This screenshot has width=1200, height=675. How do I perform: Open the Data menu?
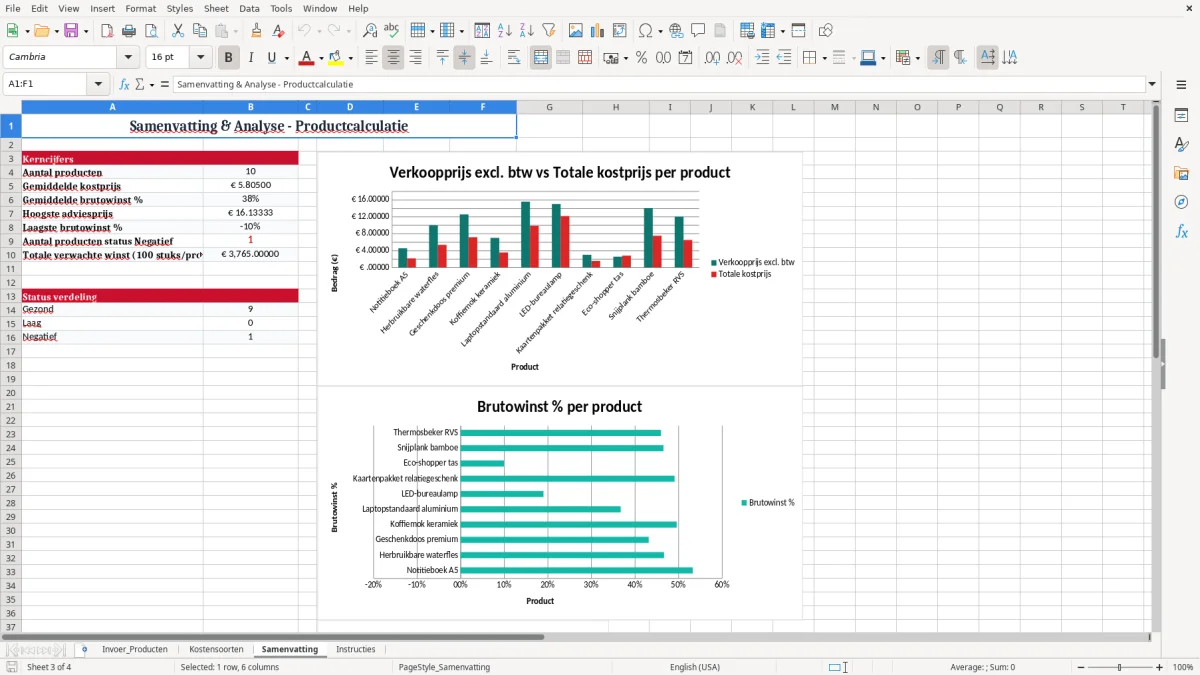(249, 8)
